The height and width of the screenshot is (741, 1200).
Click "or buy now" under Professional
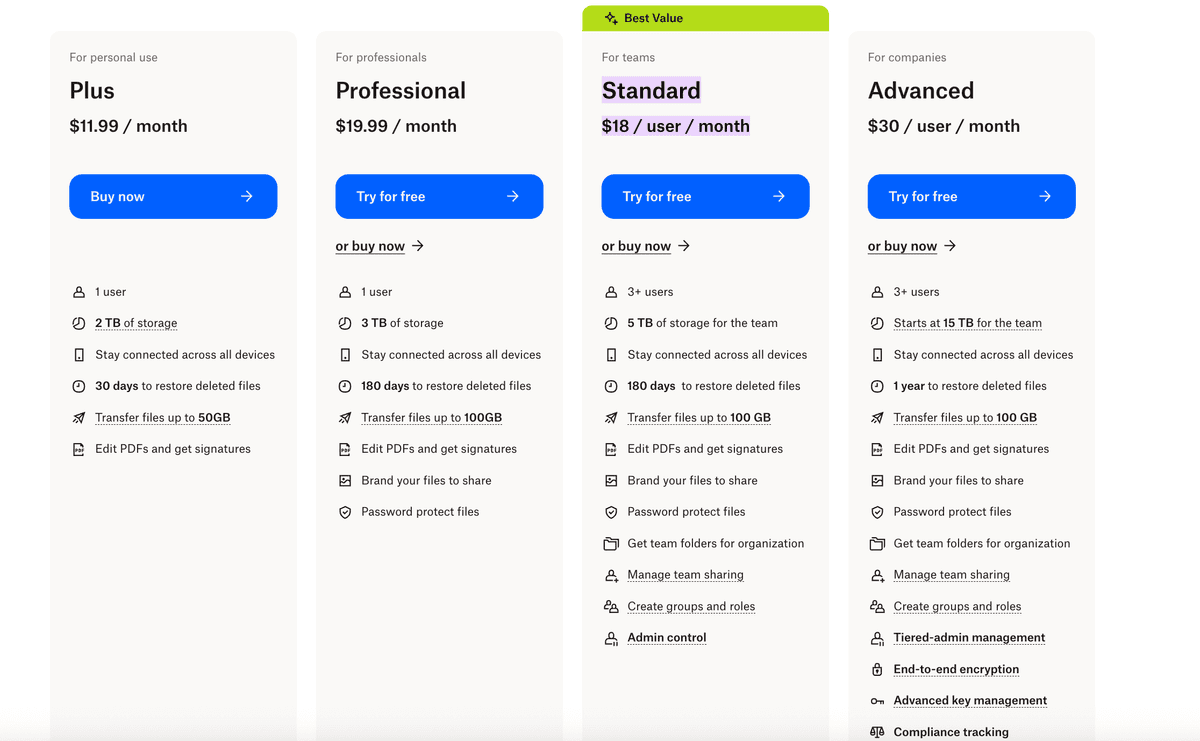[371, 246]
